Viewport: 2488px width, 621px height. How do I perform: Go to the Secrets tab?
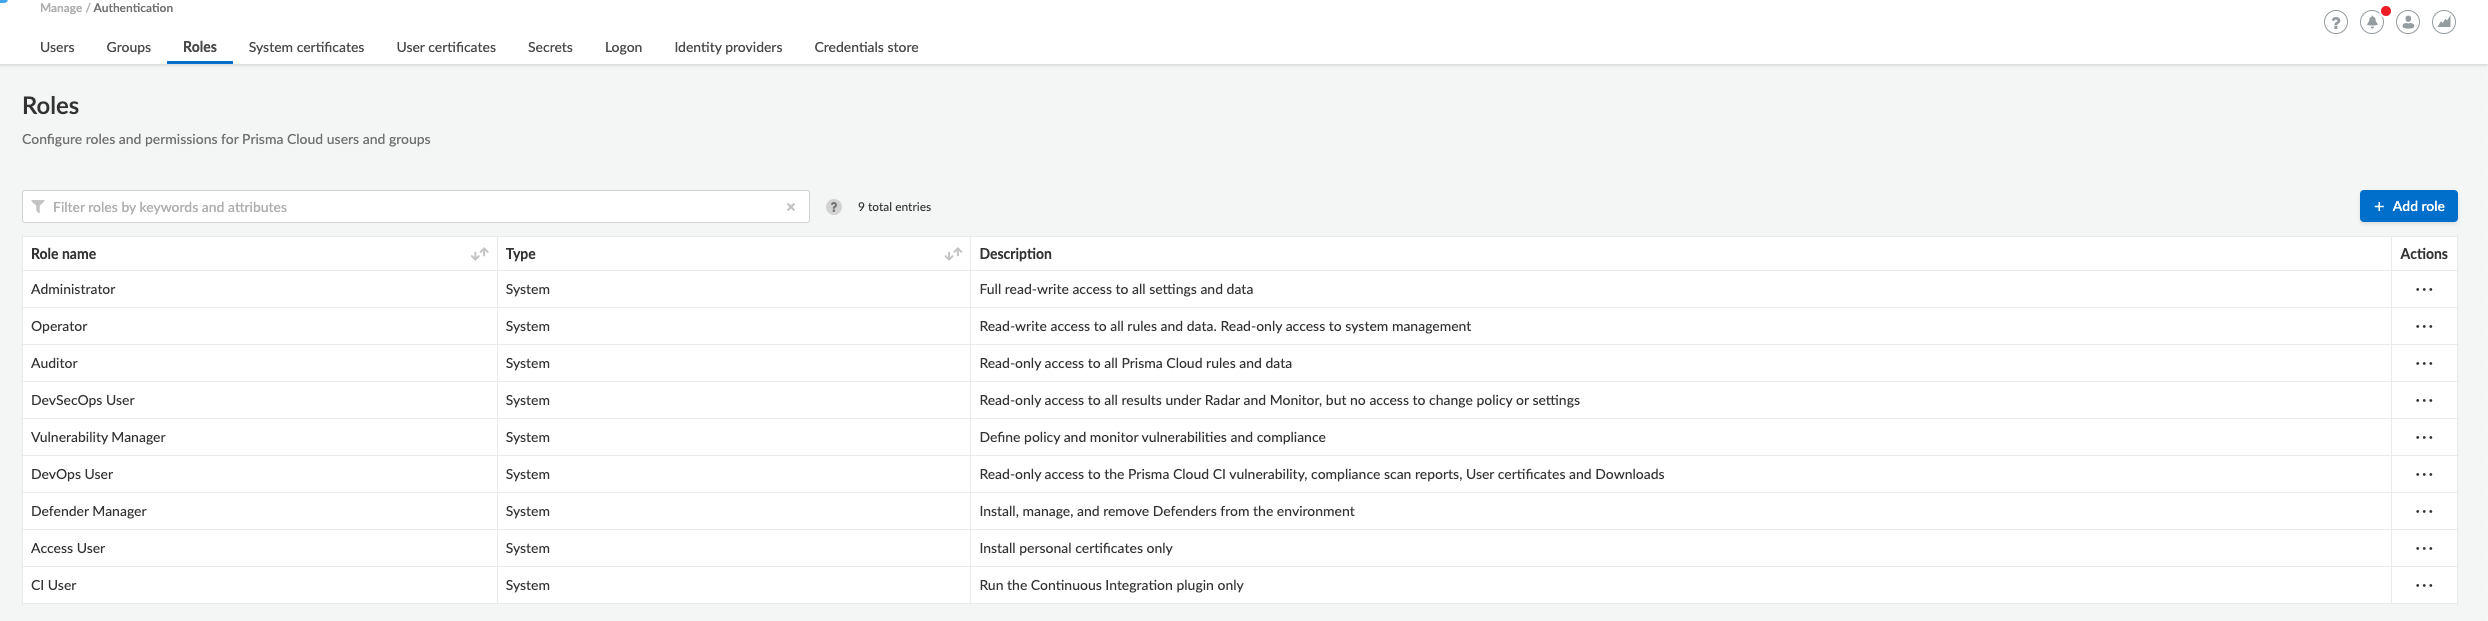[x=550, y=47]
